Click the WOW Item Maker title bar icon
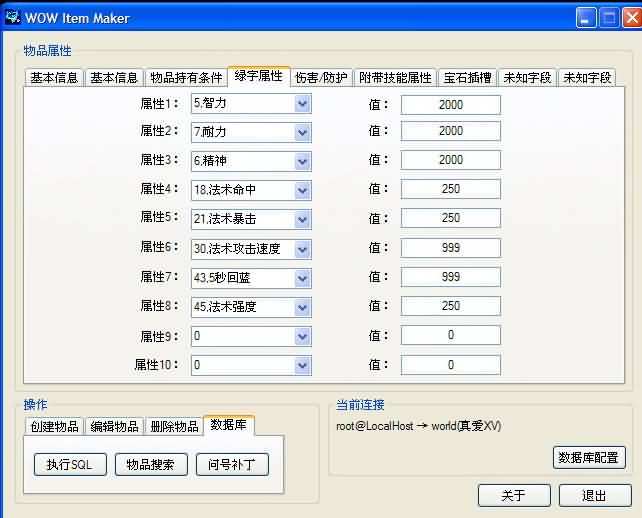The width and height of the screenshot is (642, 518). coord(13,17)
